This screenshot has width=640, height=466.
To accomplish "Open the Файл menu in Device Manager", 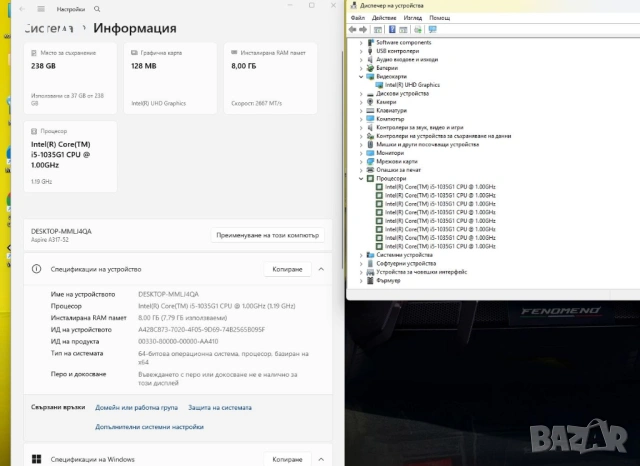I will (358, 18).
